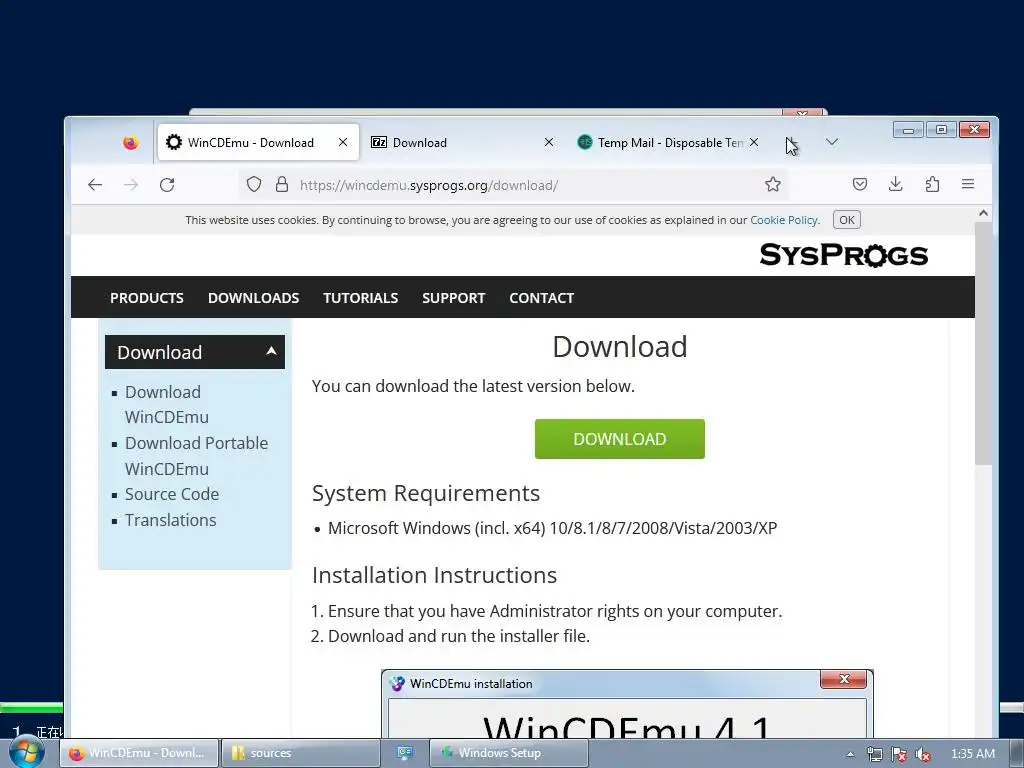Open the SUPPORT menu
The image size is (1024, 768).
point(453,298)
